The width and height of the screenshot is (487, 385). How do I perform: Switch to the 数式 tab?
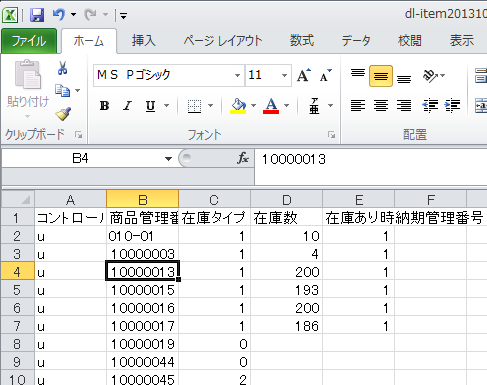[x=302, y=41]
